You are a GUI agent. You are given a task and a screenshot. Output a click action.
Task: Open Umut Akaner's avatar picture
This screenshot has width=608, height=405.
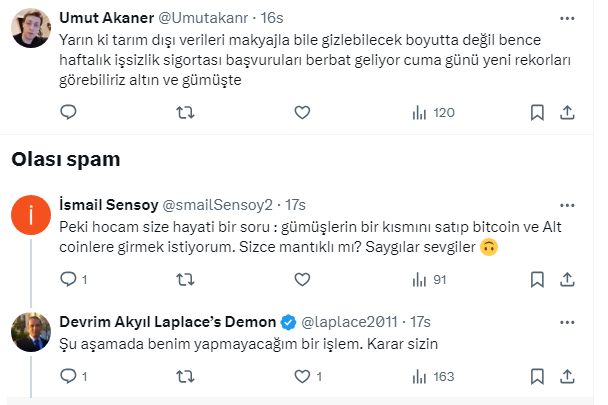[31, 27]
